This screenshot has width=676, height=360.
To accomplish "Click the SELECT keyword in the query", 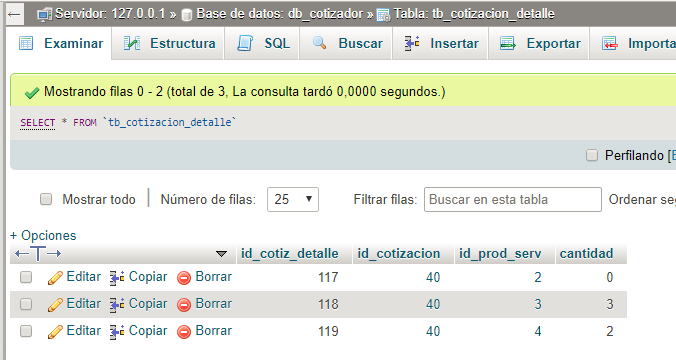I will (x=38, y=123).
